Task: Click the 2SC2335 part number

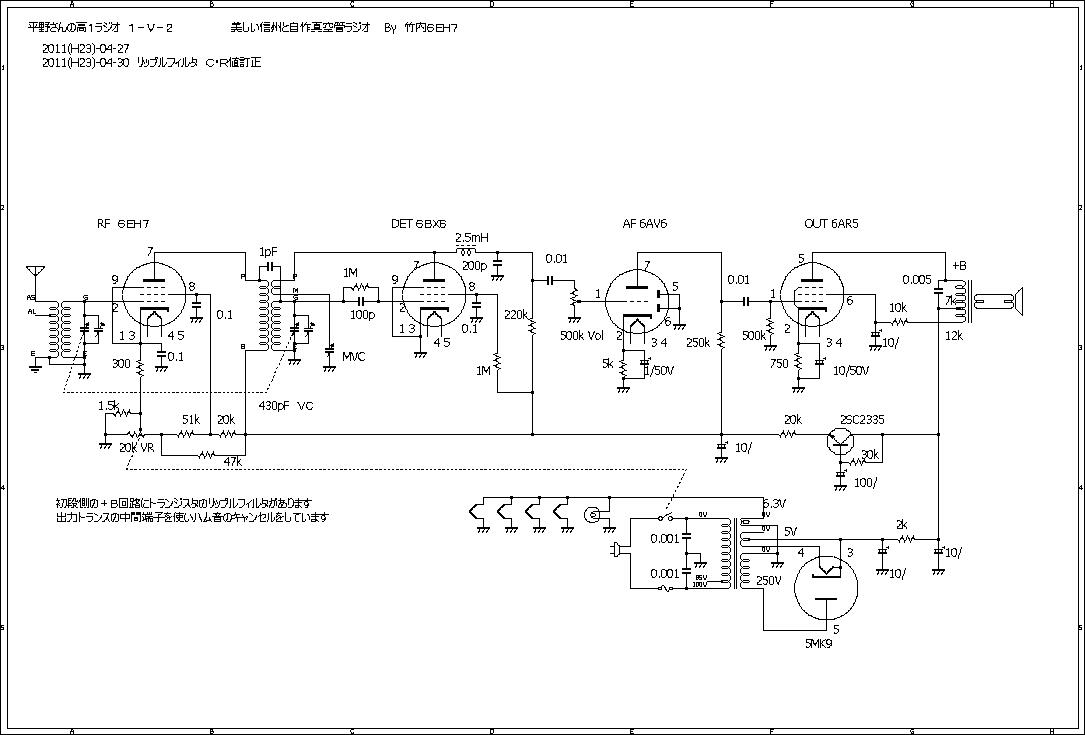Action: click(x=861, y=419)
